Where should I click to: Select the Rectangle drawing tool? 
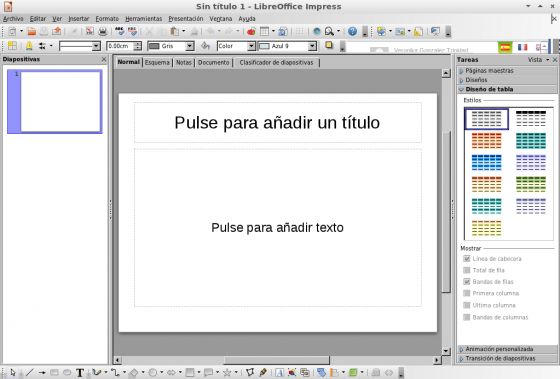coord(54,373)
